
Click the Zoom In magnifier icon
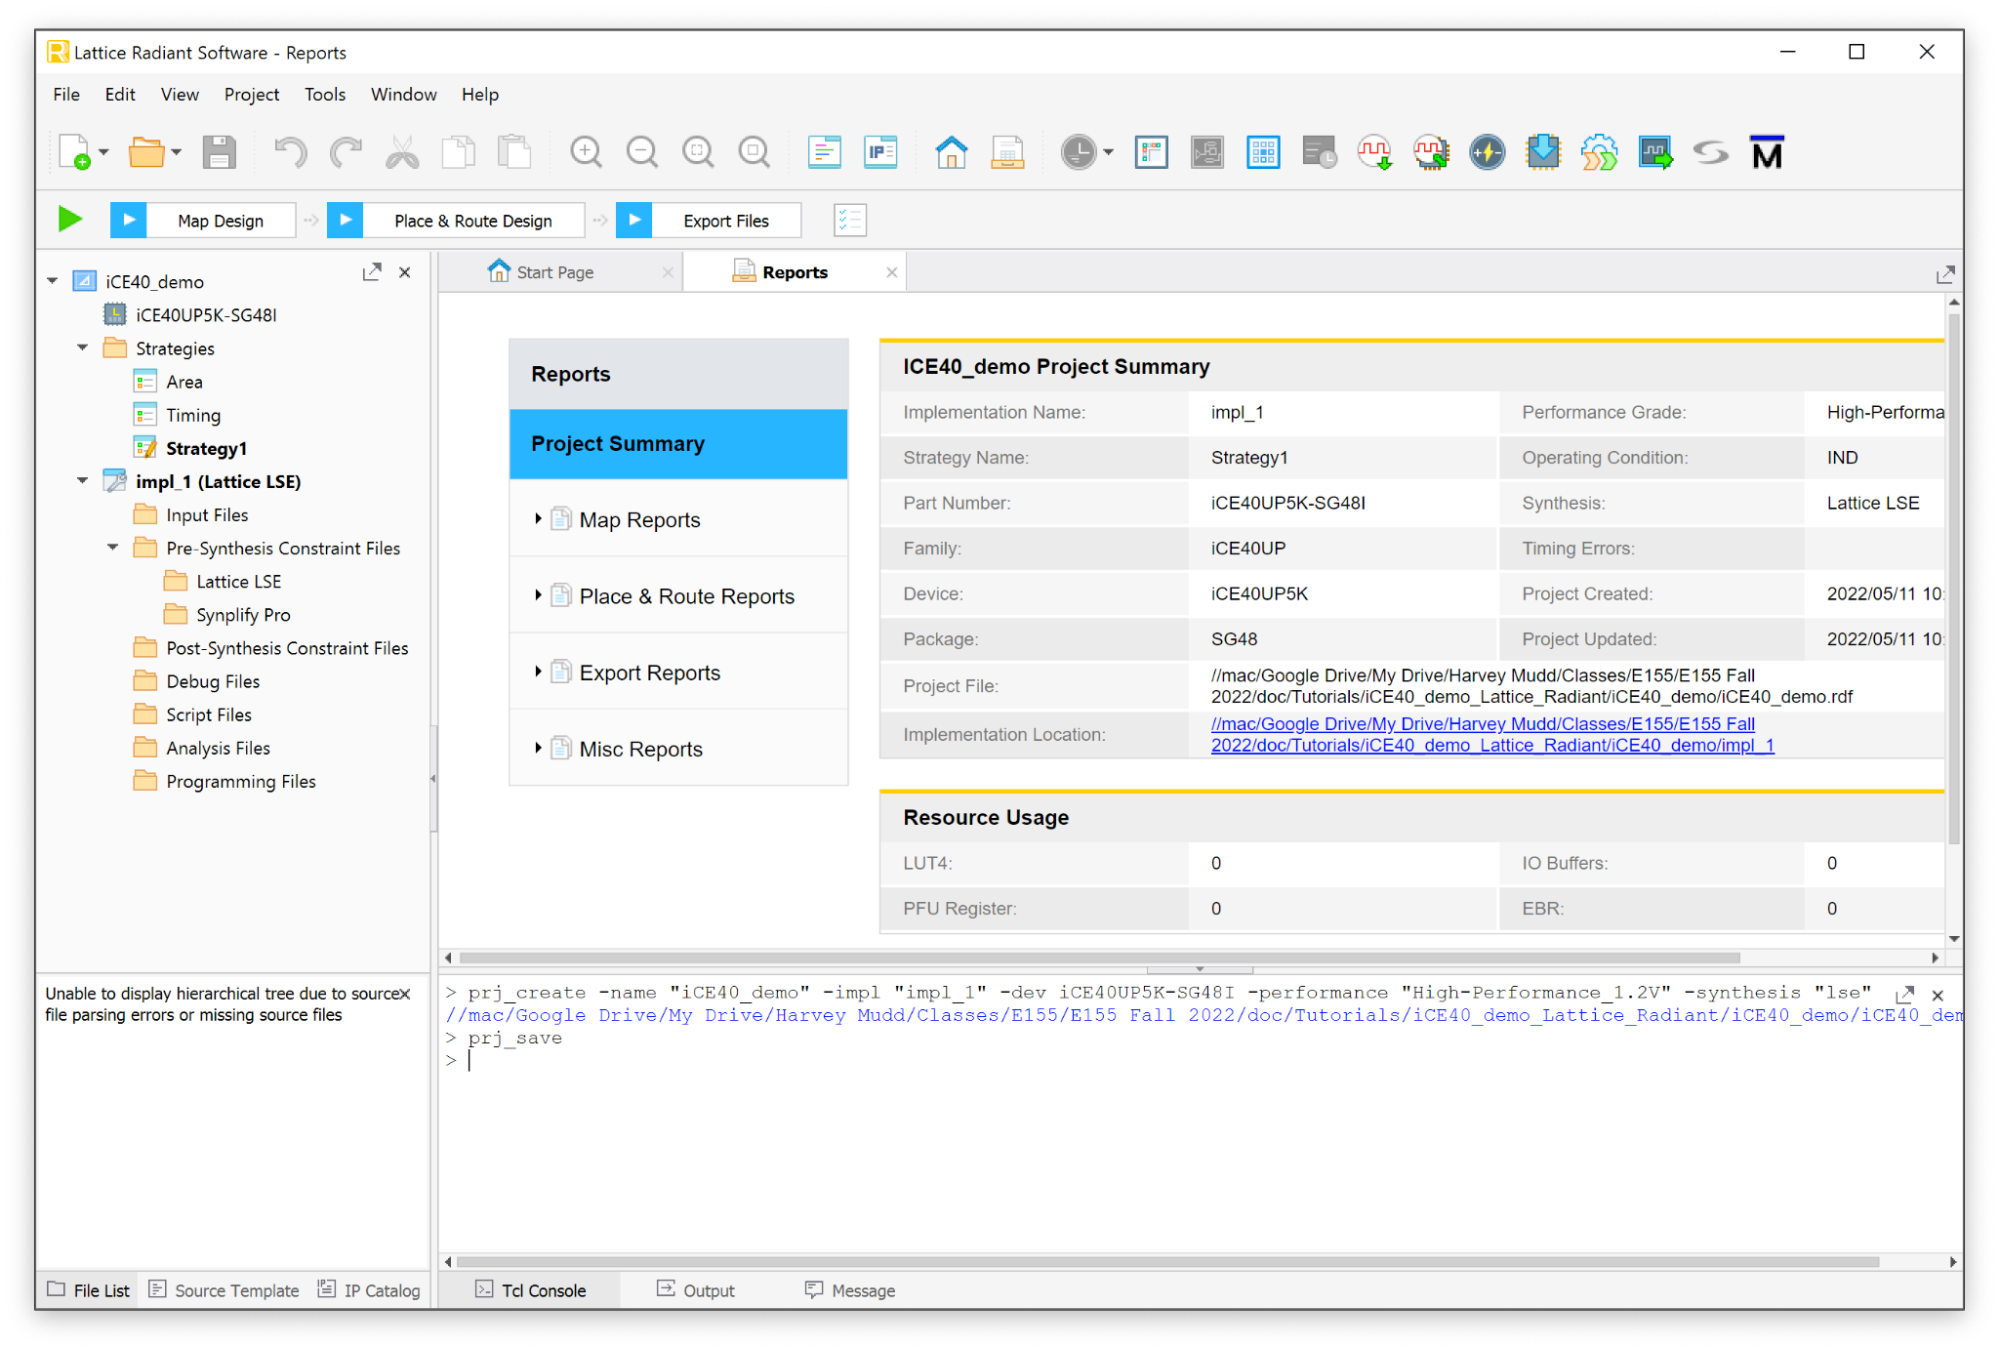pos(586,152)
